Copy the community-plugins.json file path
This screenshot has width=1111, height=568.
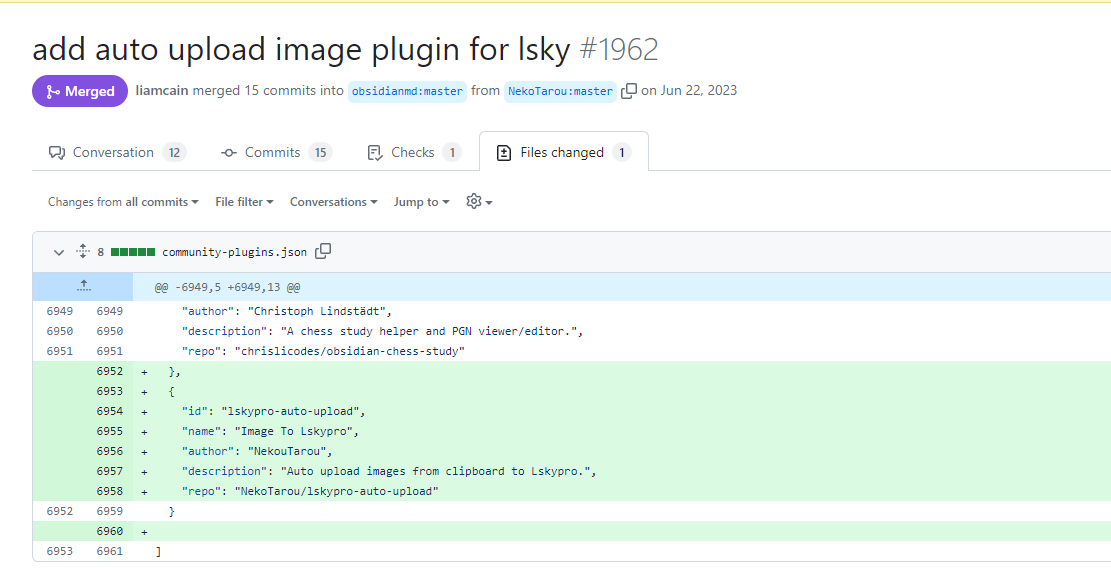[x=323, y=251]
